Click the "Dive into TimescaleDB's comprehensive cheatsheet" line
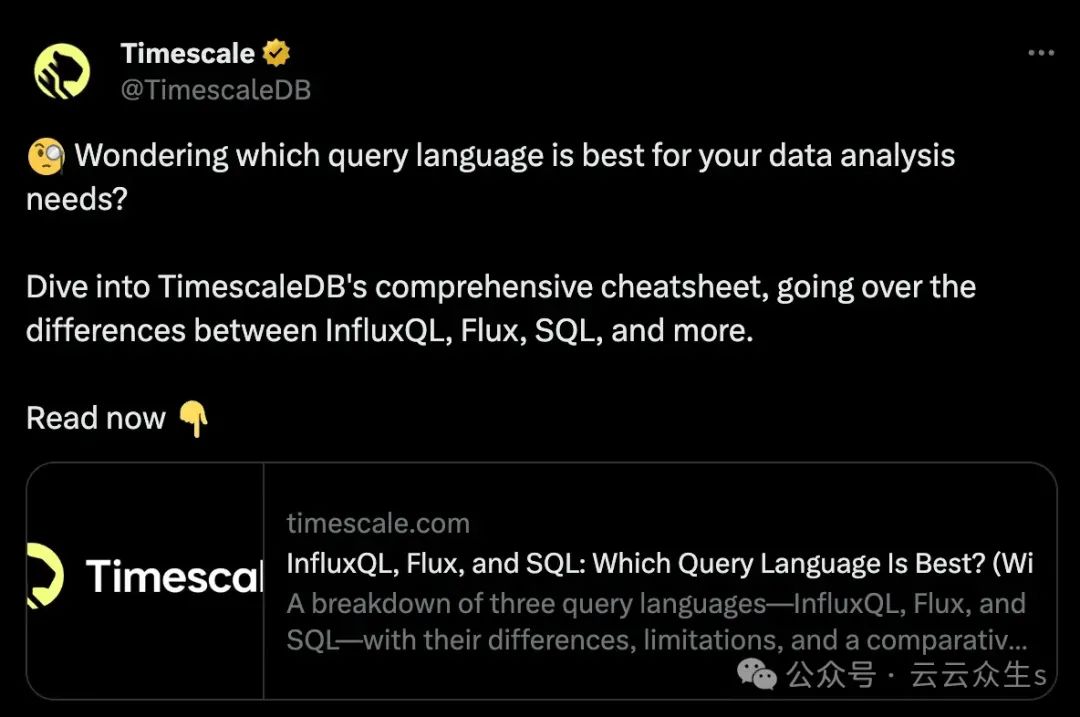 pos(500,287)
